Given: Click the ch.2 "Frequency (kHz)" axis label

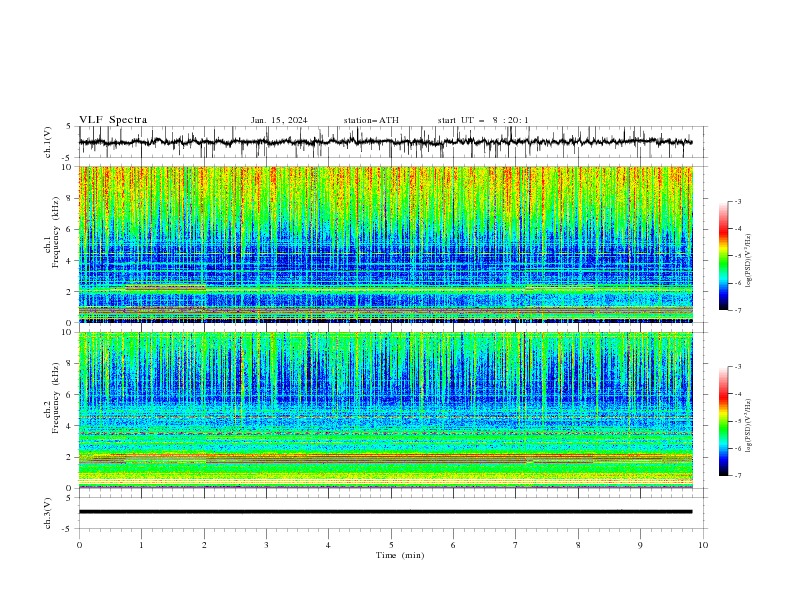Looking at the screenshot, I should coord(55,398).
